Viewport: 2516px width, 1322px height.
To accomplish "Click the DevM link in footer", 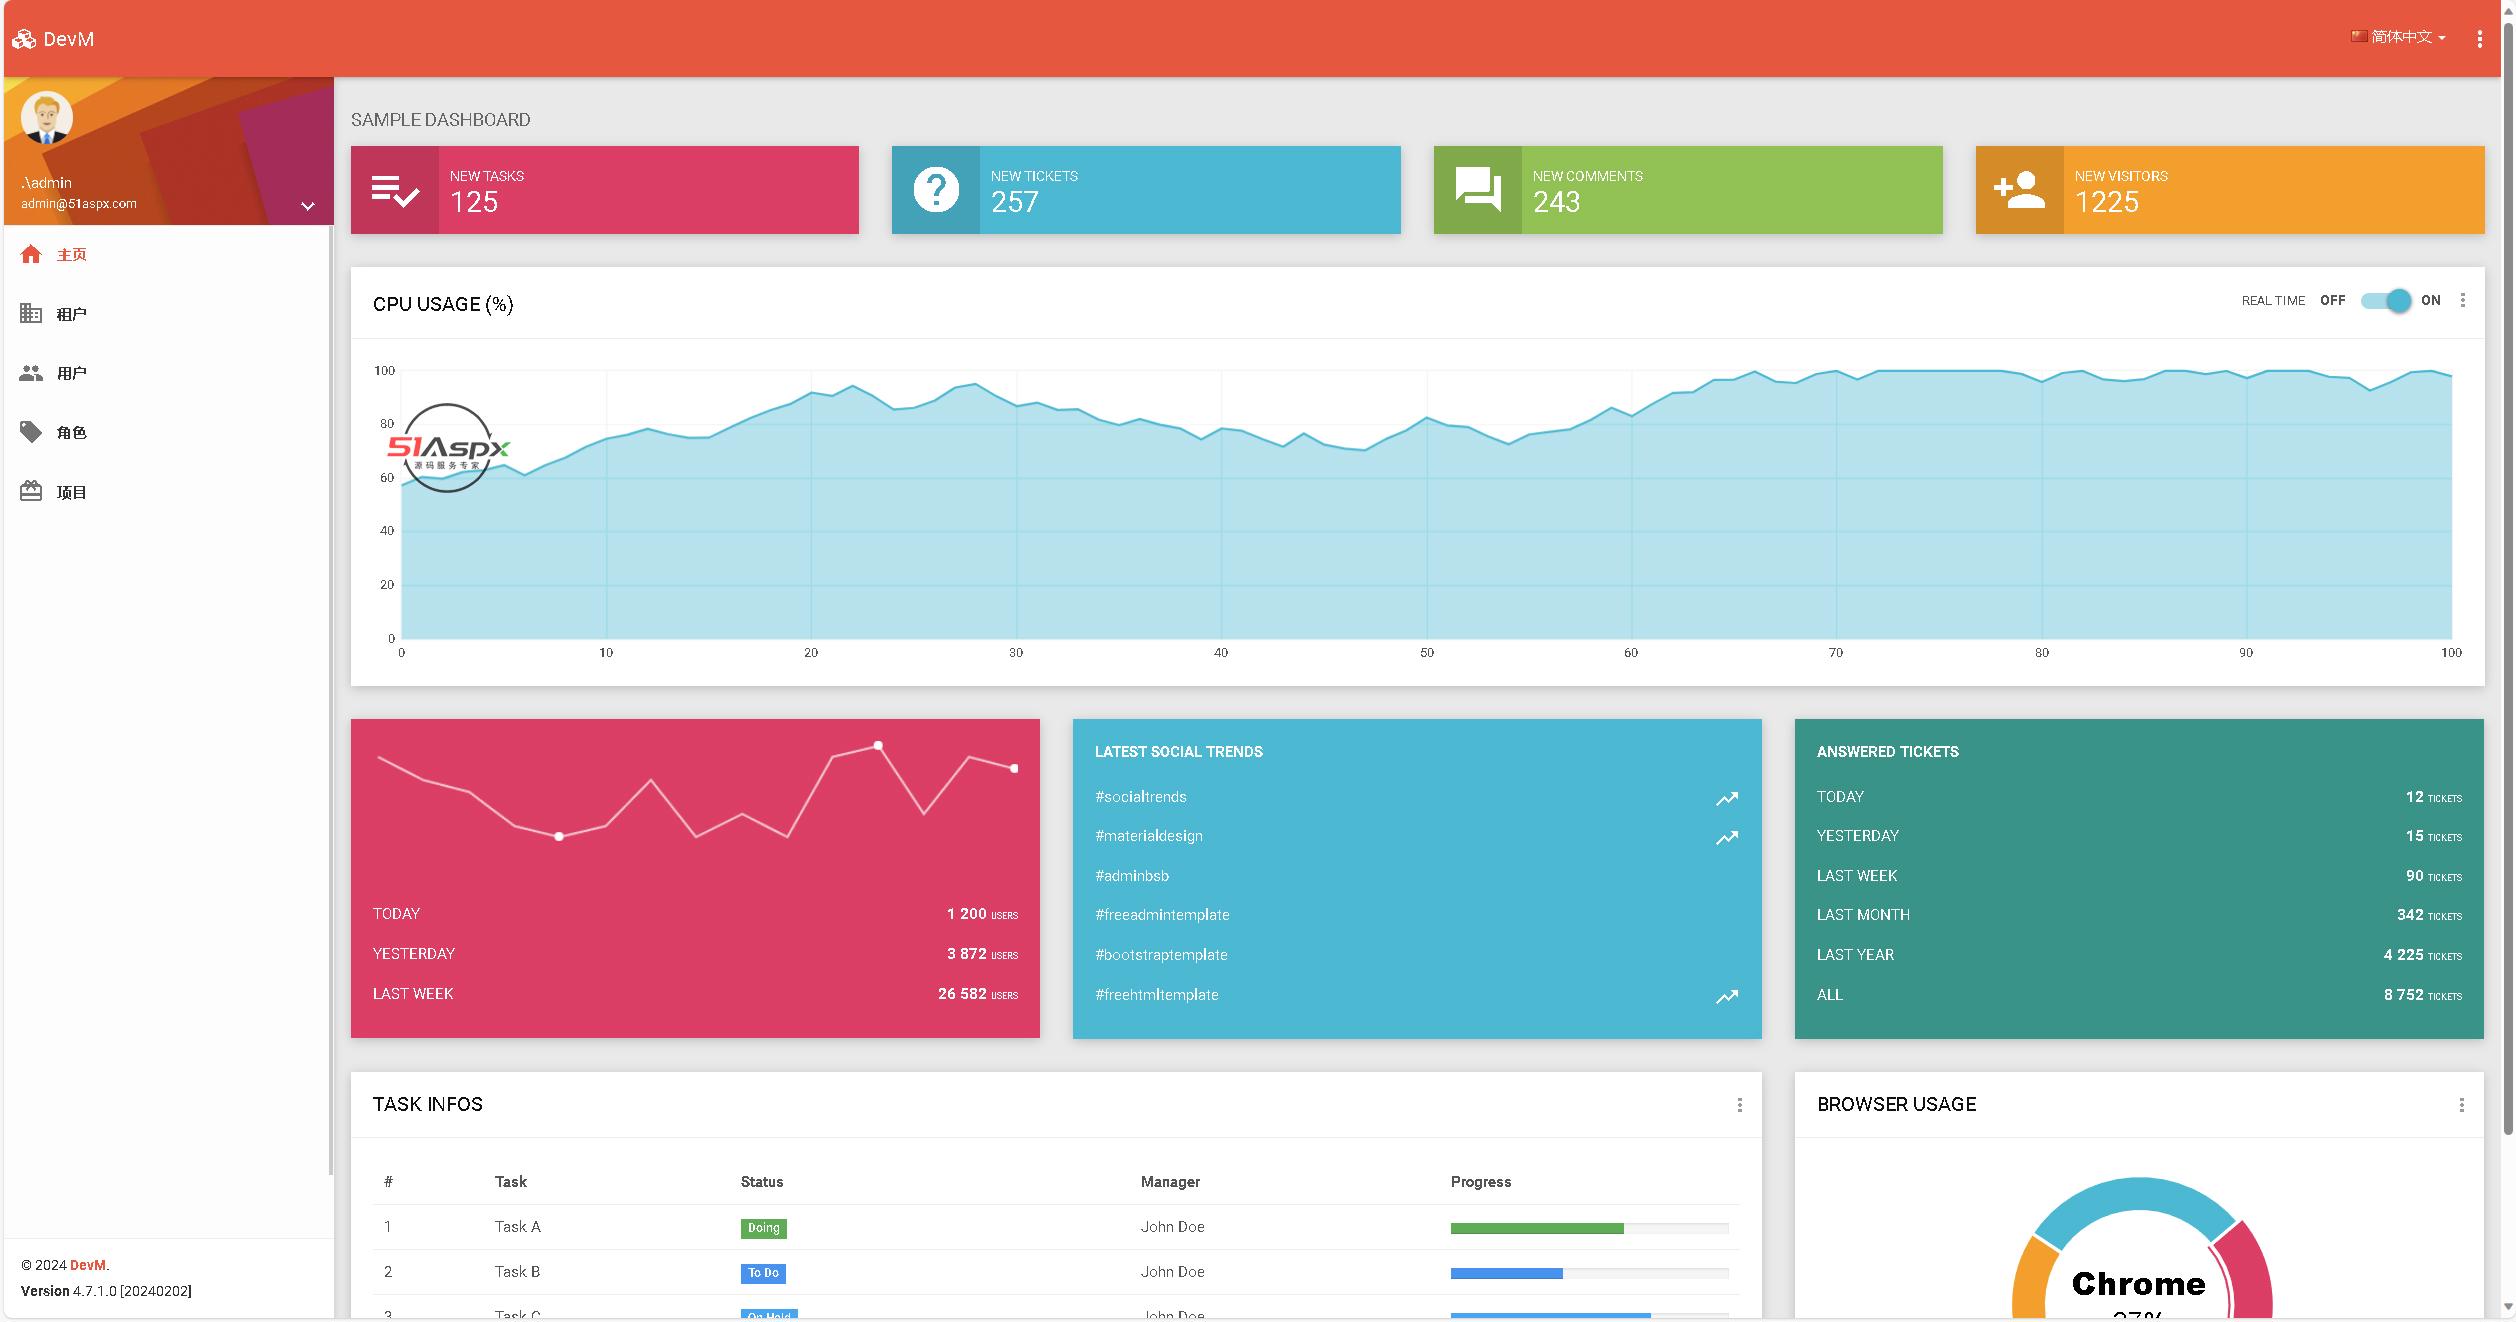I will (87, 1265).
